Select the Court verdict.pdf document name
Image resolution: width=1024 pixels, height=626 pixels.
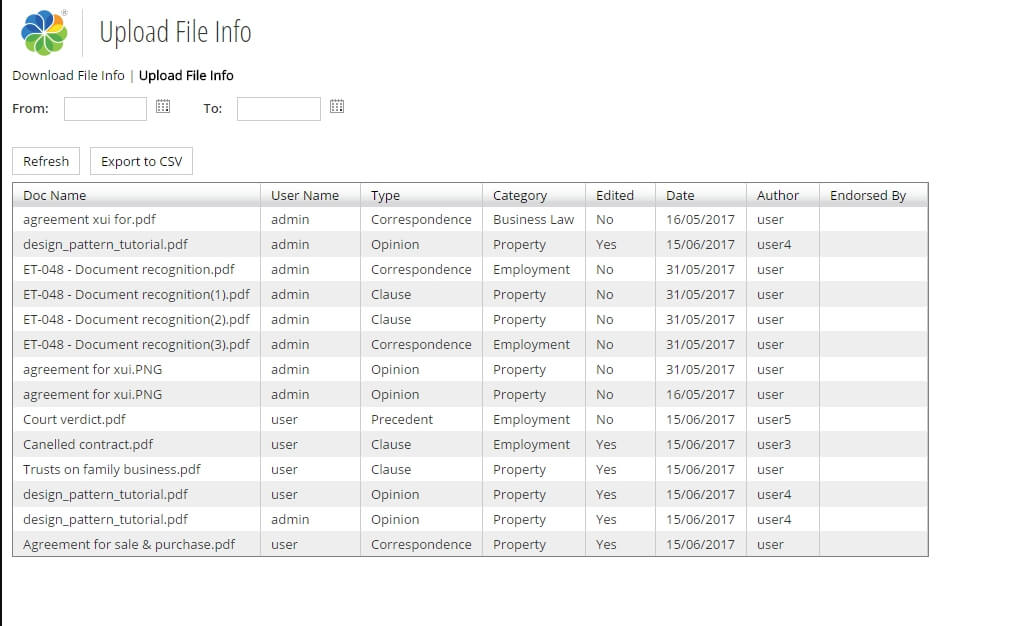[x=74, y=419]
